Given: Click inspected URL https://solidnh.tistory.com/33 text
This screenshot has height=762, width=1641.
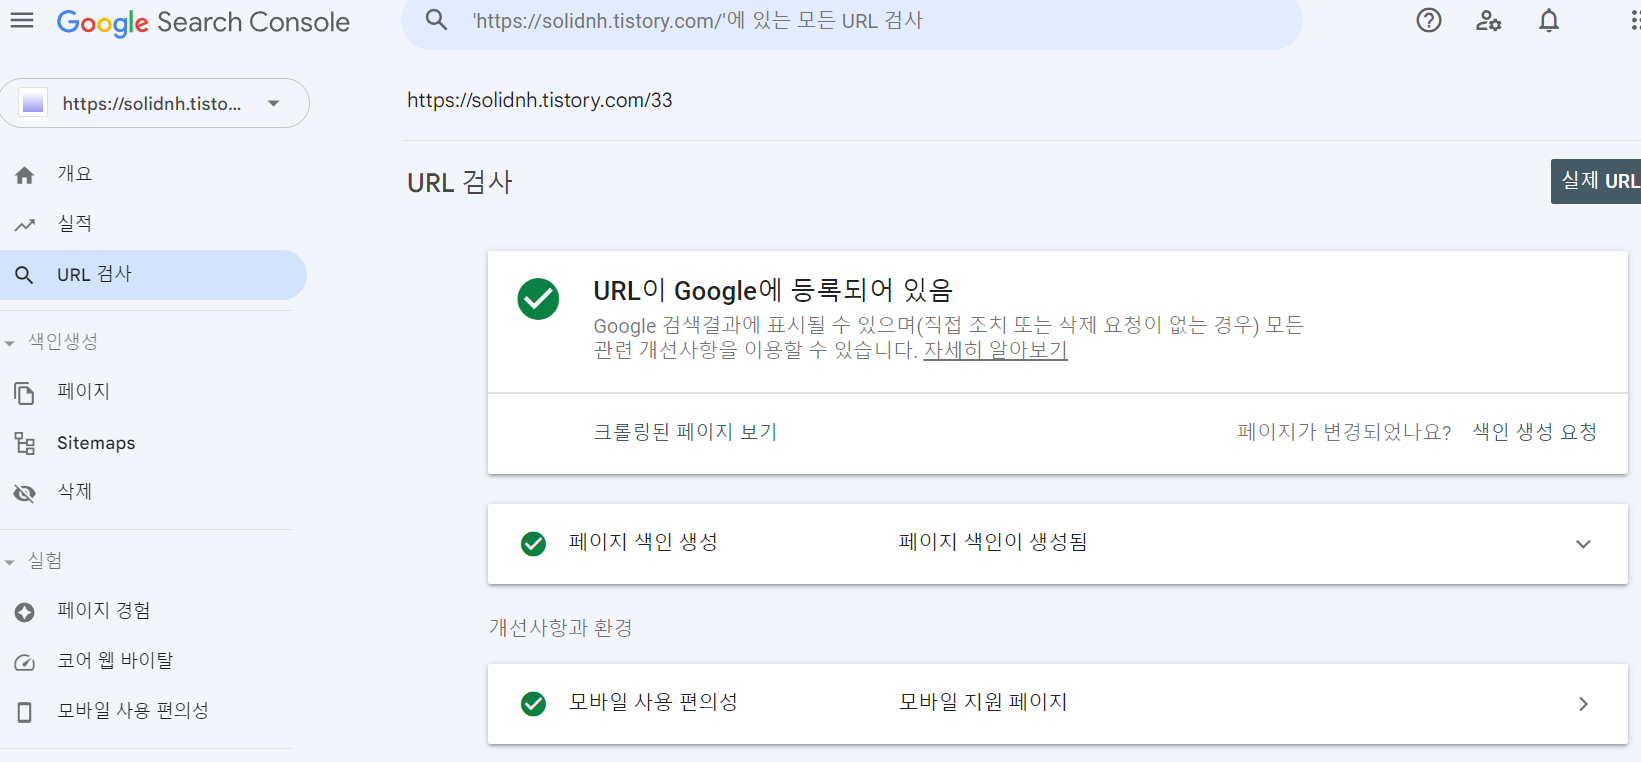Looking at the screenshot, I should tap(540, 100).
